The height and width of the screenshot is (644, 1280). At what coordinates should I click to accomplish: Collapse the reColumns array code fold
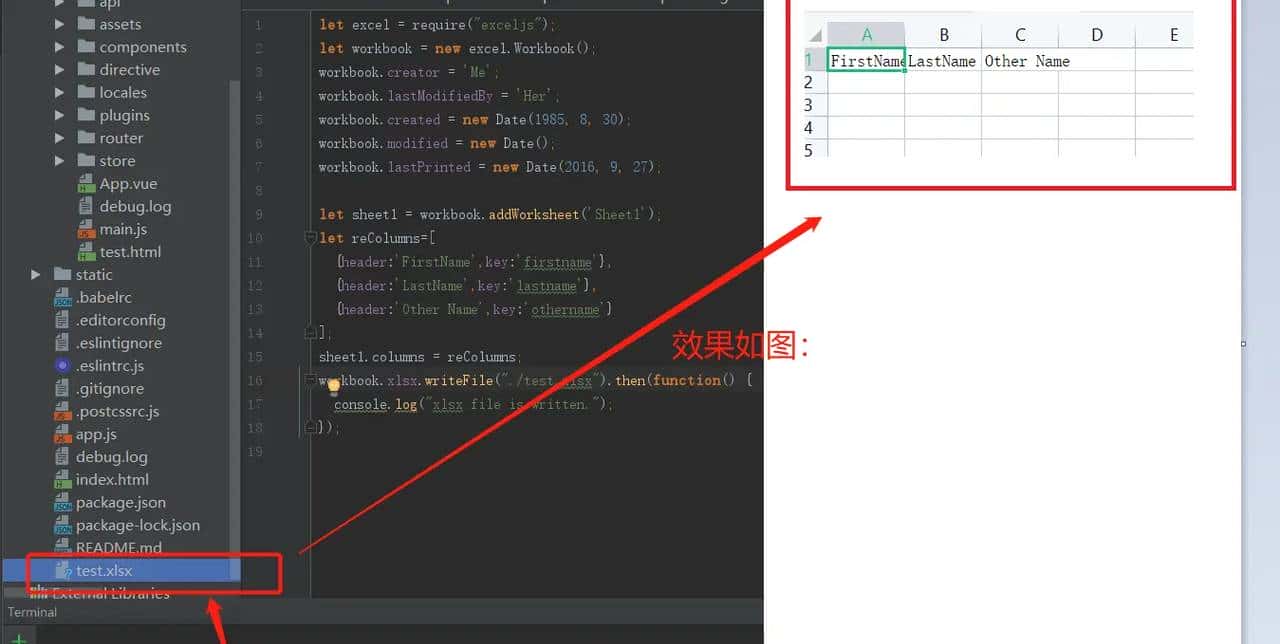tap(310, 238)
